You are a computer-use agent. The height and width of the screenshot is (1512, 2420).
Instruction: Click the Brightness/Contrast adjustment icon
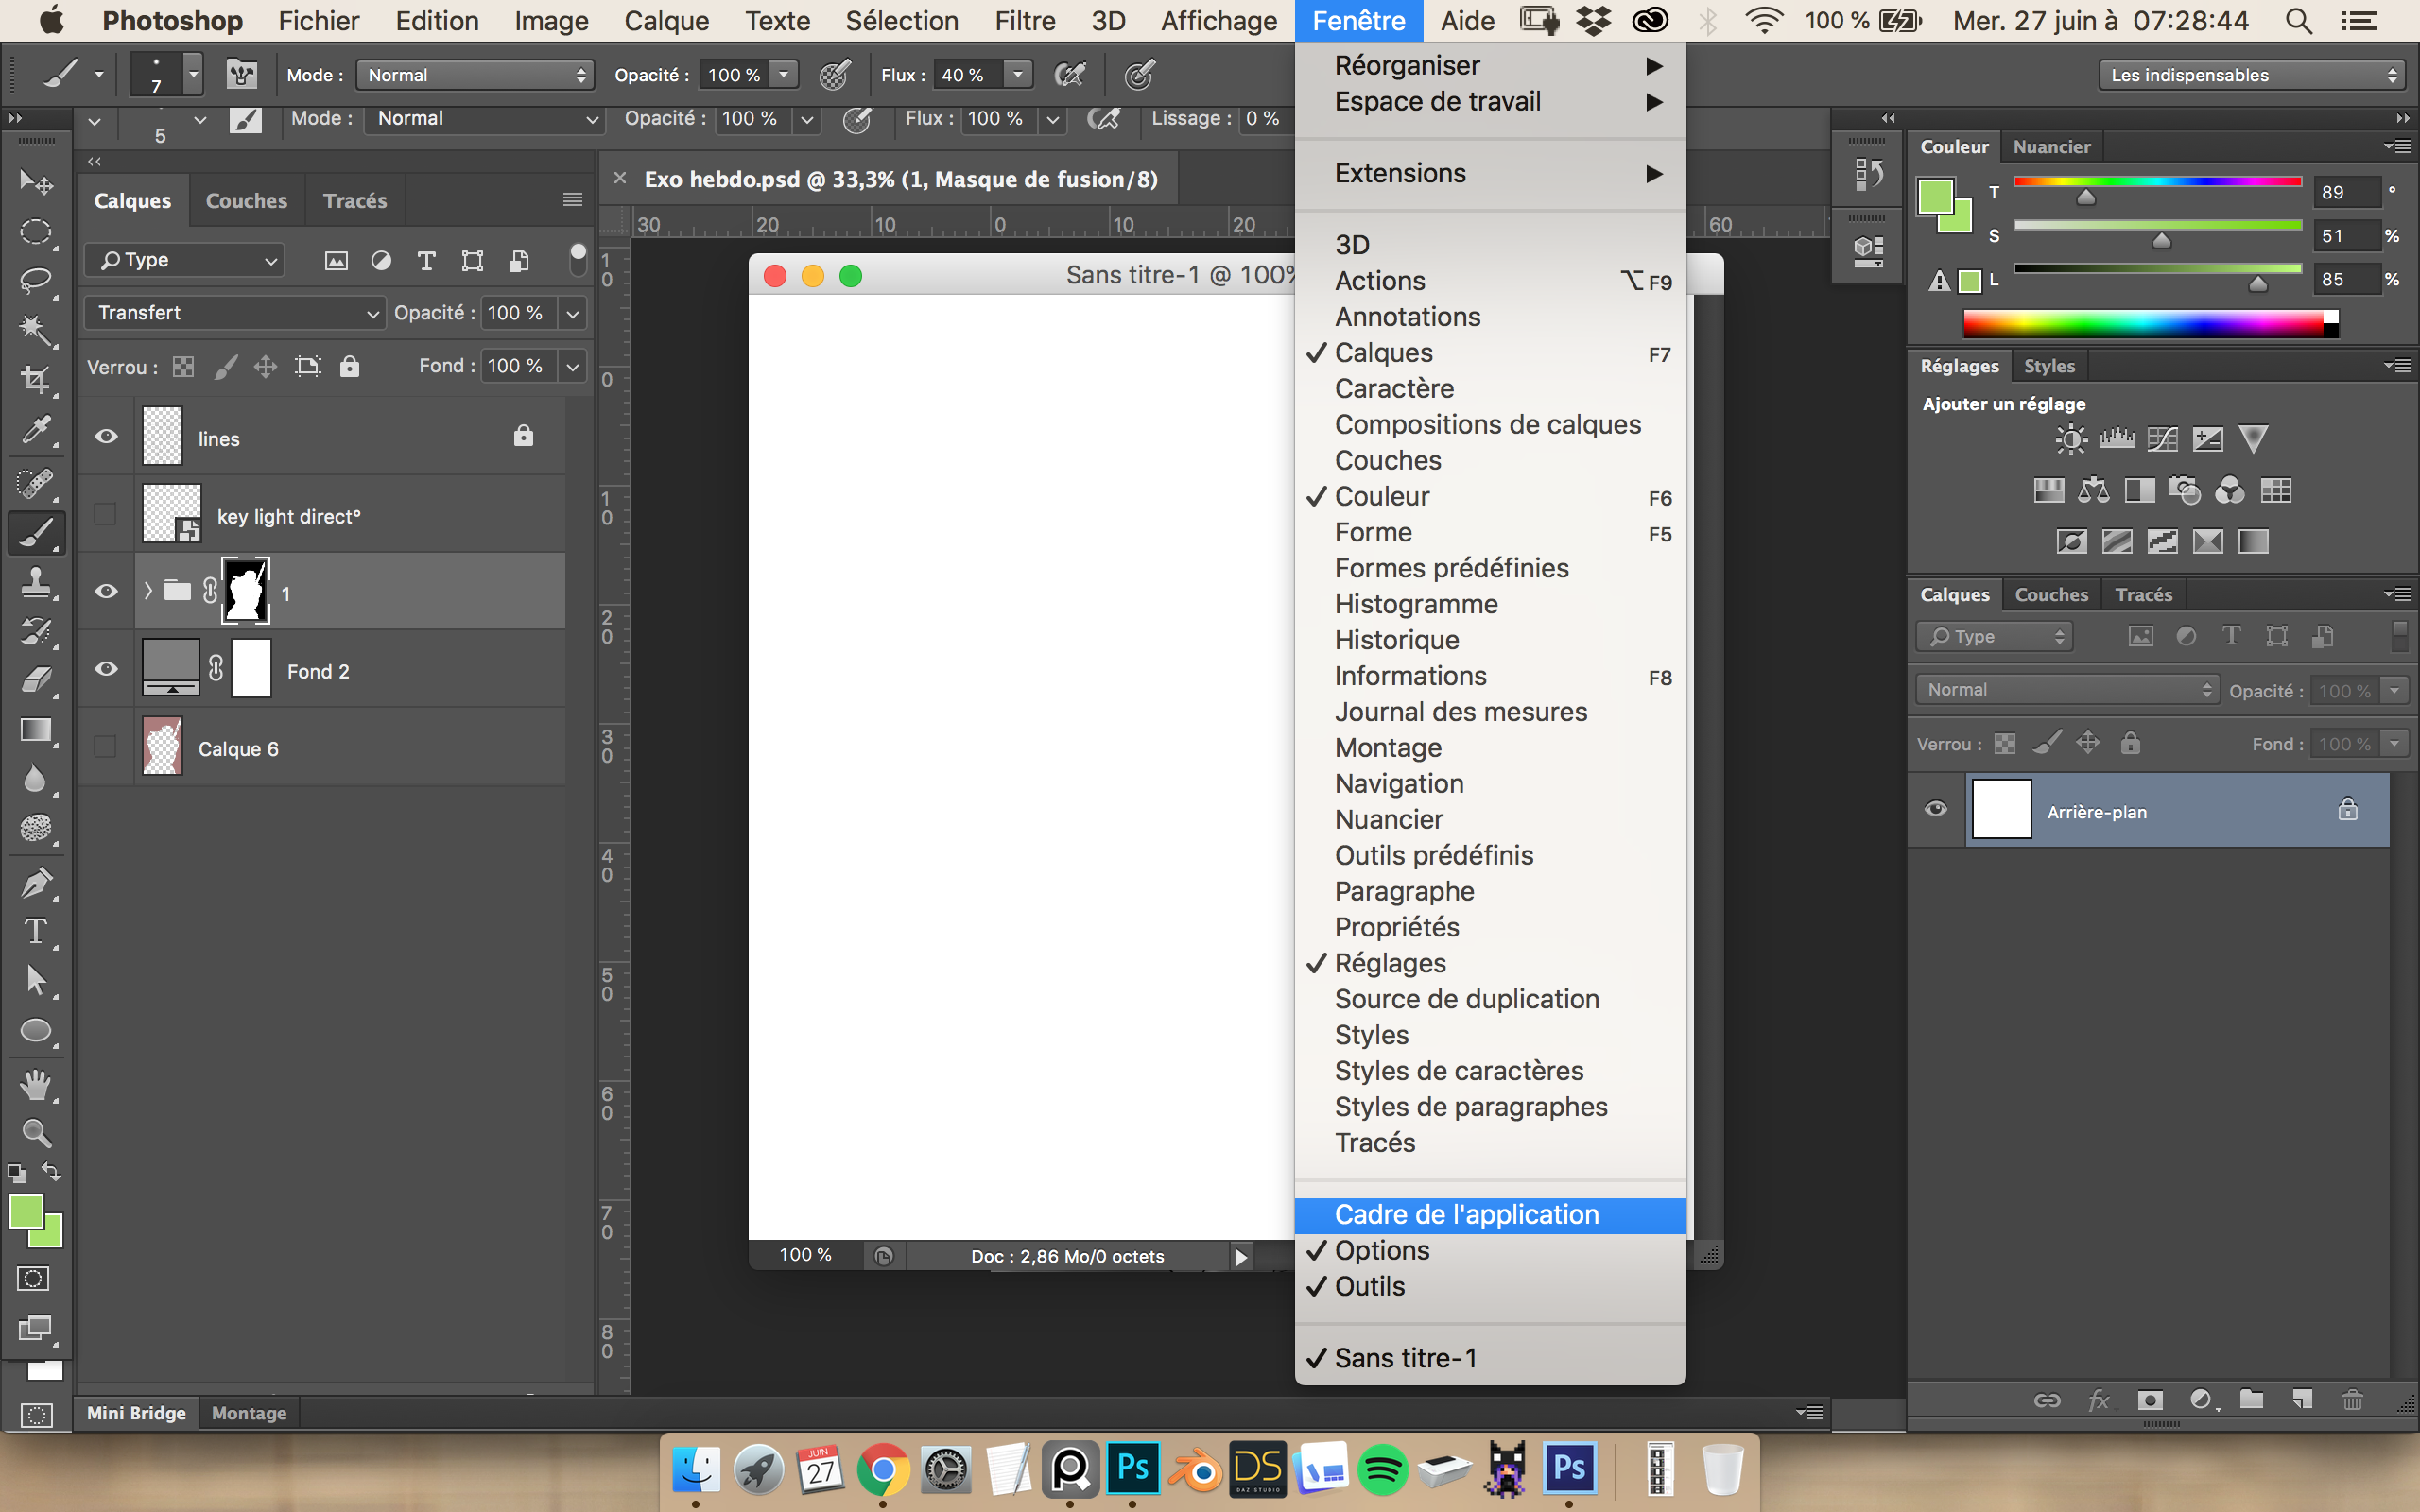[x=2070, y=439]
